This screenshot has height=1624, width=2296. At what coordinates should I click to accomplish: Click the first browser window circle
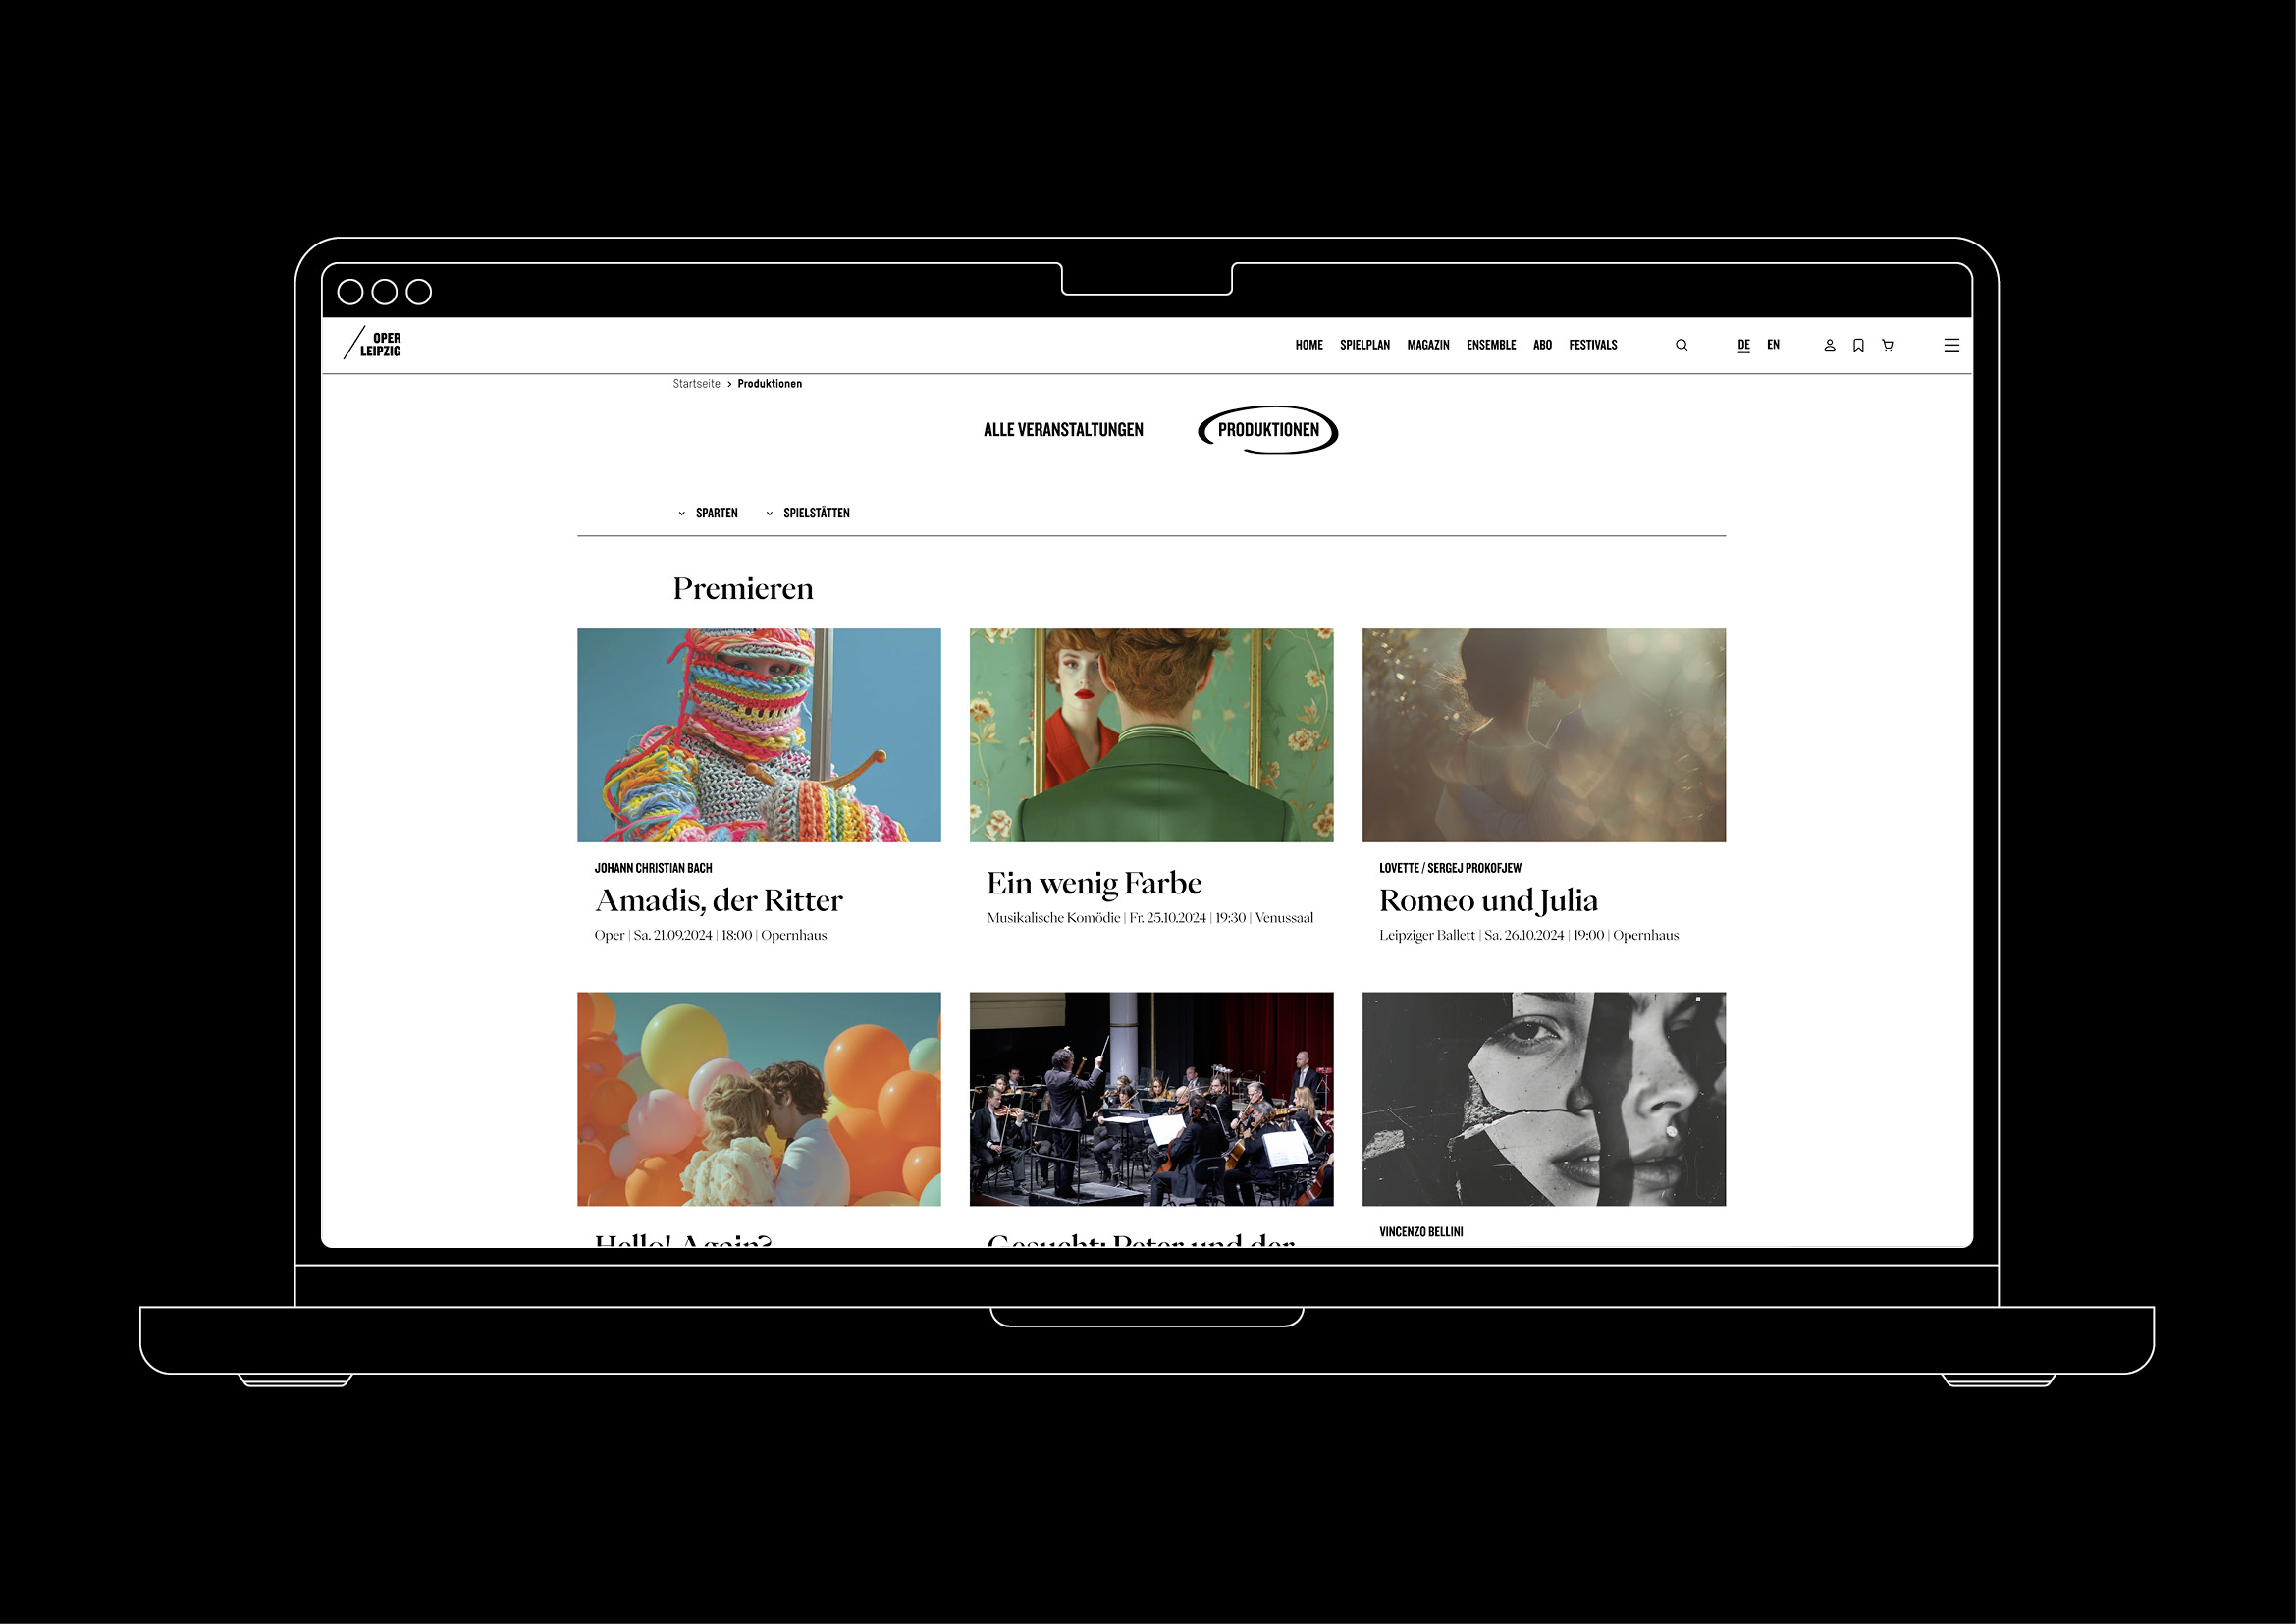click(351, 292)
